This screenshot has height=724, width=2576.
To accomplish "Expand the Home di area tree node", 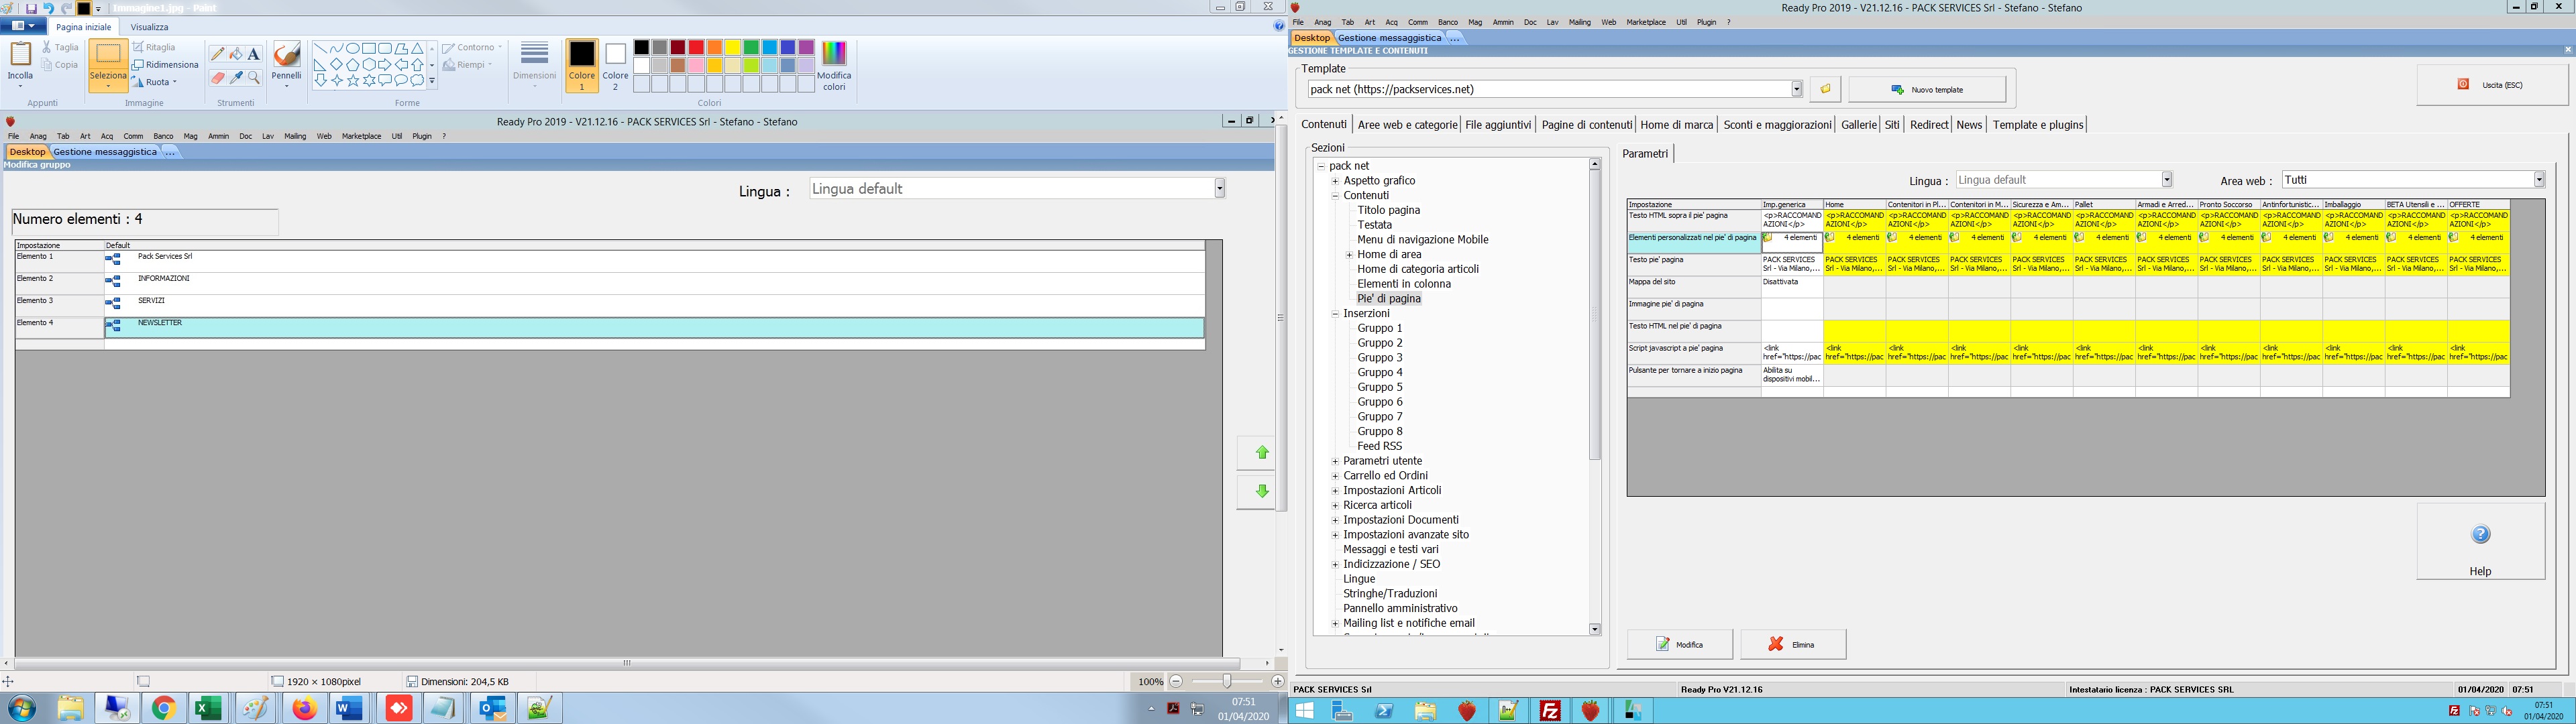I will pyautogui.click(x=1349, y=255).
